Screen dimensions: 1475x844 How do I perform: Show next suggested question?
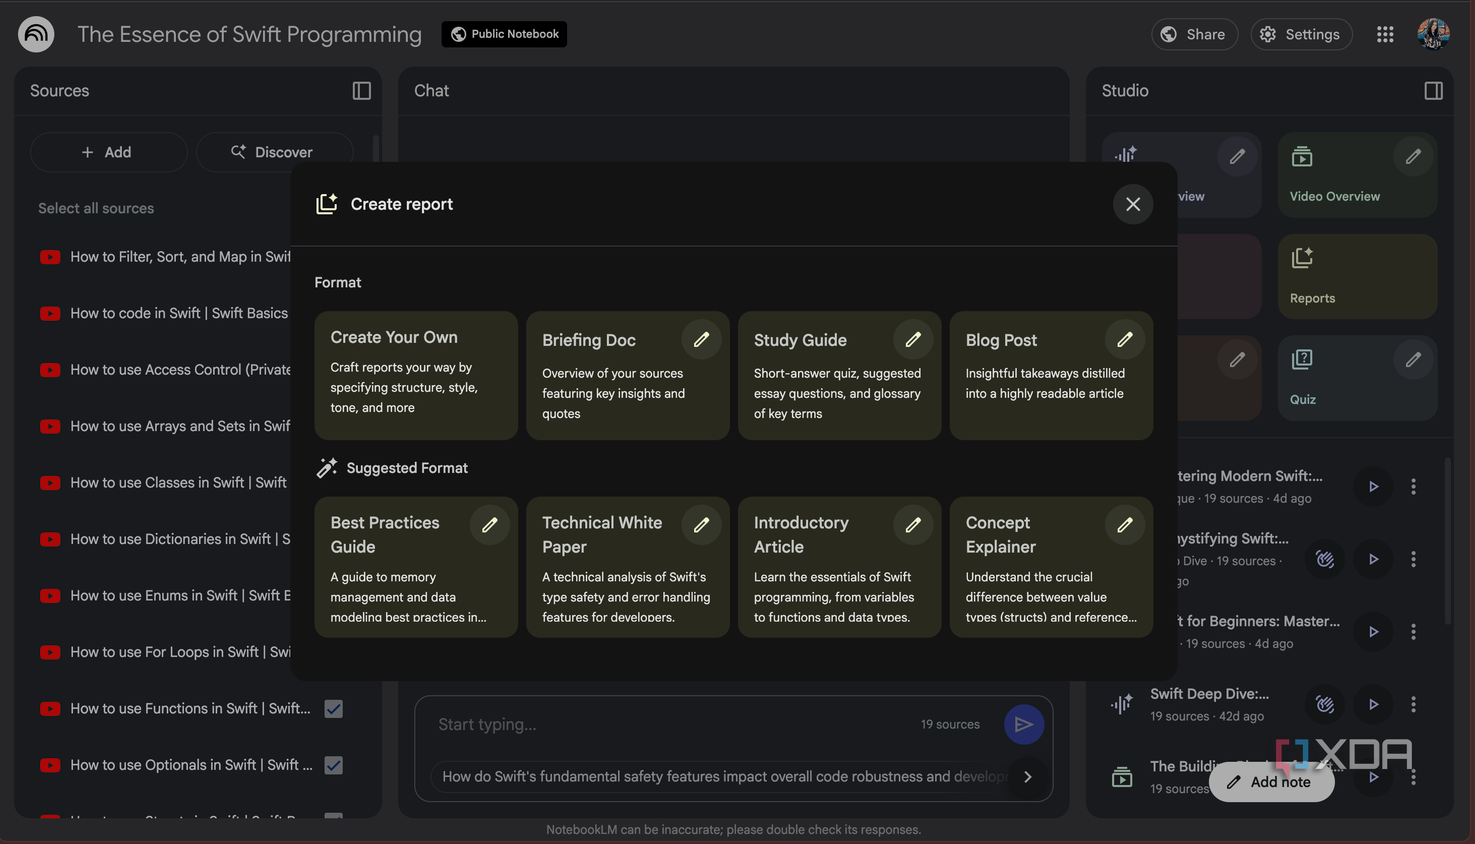coord(1028,777)
